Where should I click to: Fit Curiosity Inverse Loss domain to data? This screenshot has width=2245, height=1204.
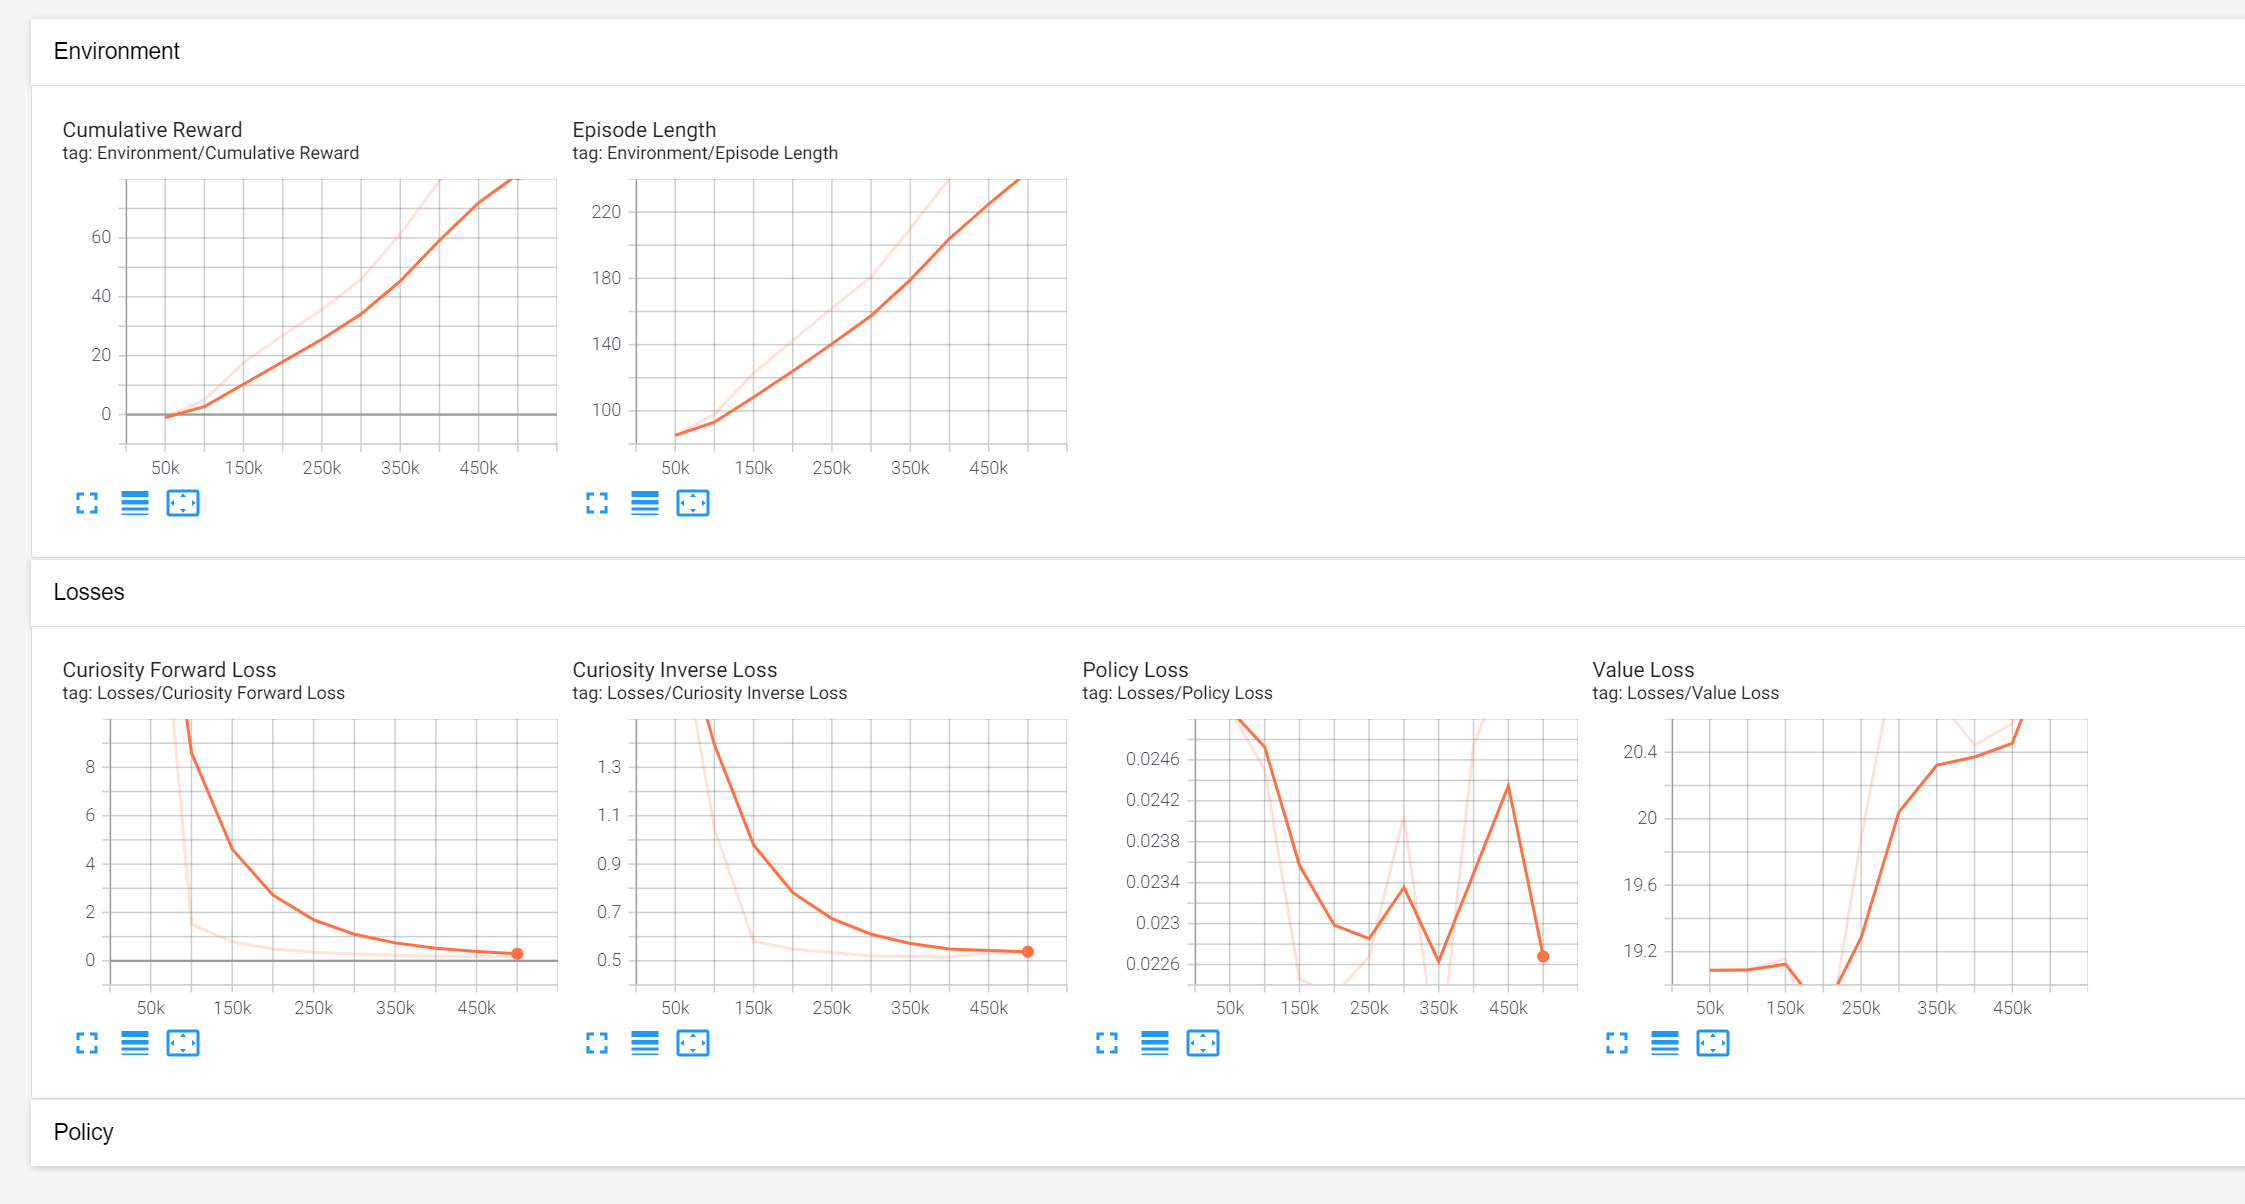(693, 1043)
